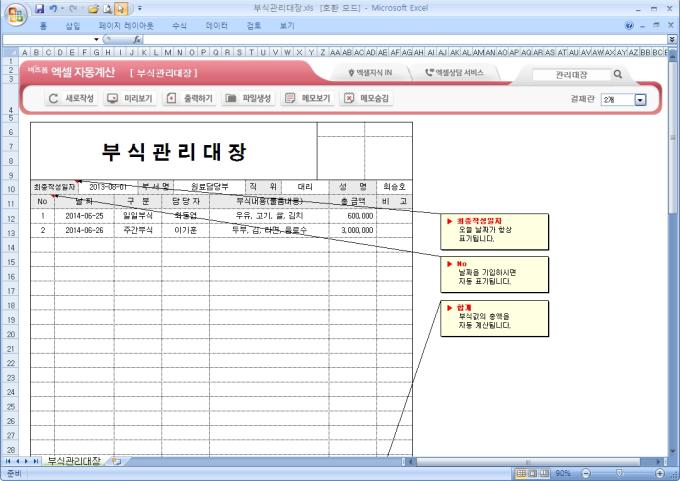The width and height of the screenshot is (680, 481).
Task: Open the 삽입 ribbon tab
Action: 73,26
